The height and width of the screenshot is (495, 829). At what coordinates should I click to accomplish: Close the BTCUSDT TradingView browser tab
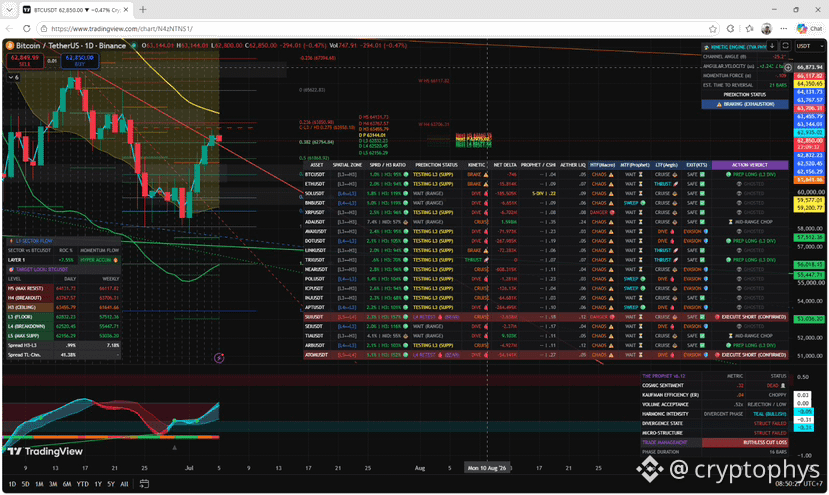126,10
